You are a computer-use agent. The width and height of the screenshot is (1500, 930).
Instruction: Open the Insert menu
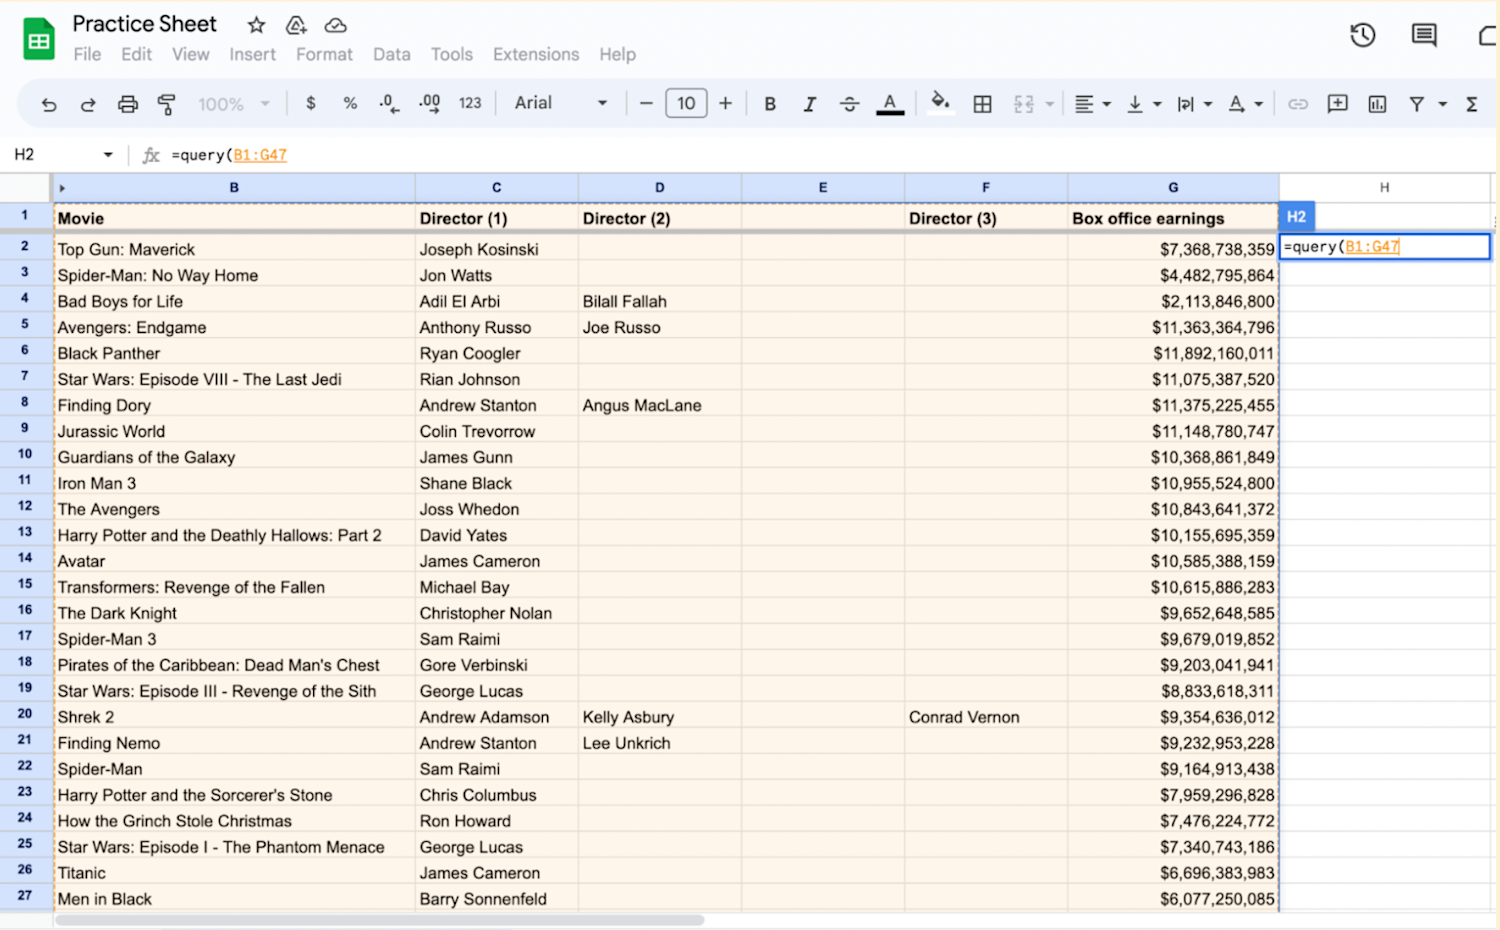point(252,54)
